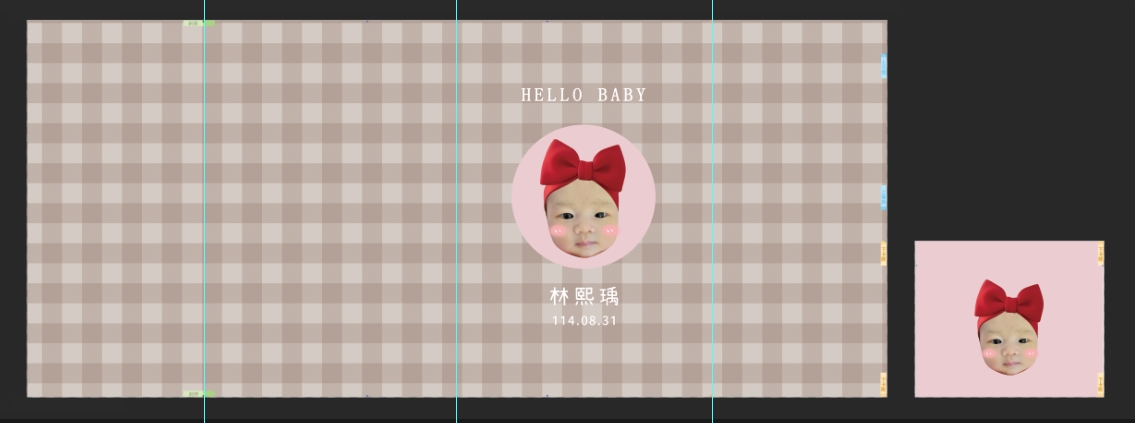Image resolution: width=1135 pixels, height=423 pixels.
Task: Select the baby face inside the pink circle
Action: tap(582, 226)
